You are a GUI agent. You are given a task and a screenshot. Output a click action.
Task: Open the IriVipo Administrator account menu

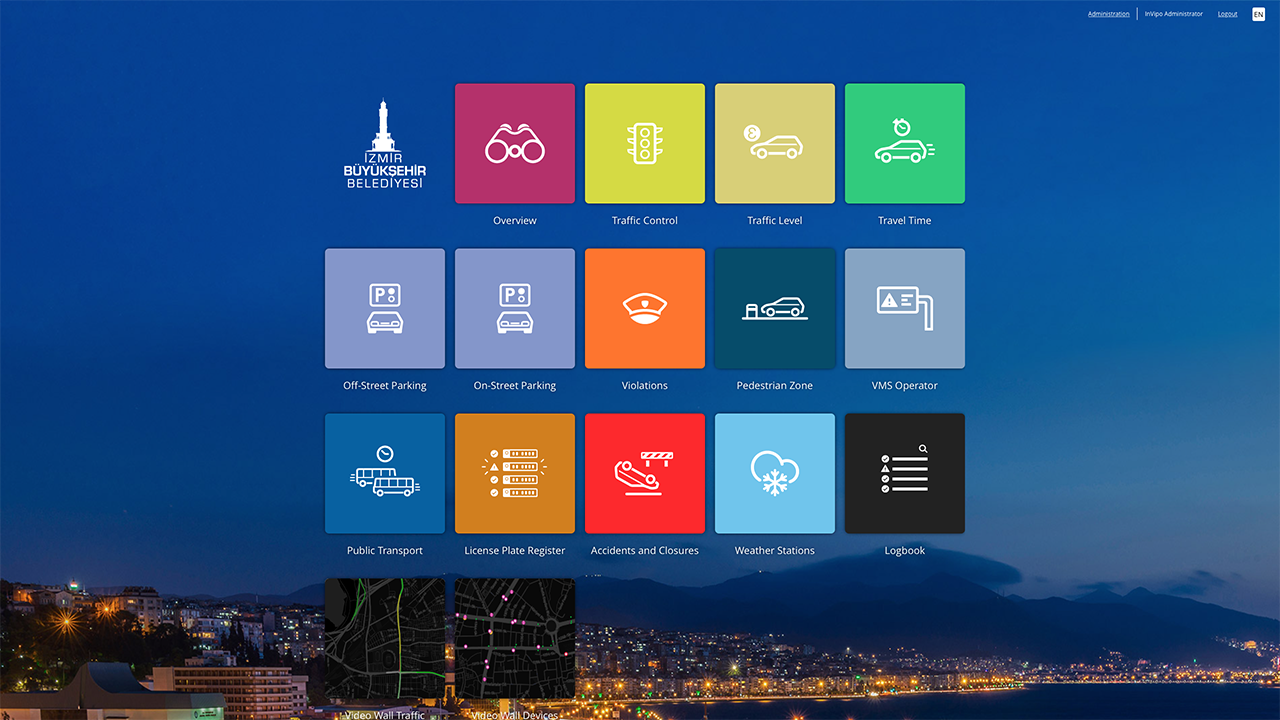[x=1174, y=14]
